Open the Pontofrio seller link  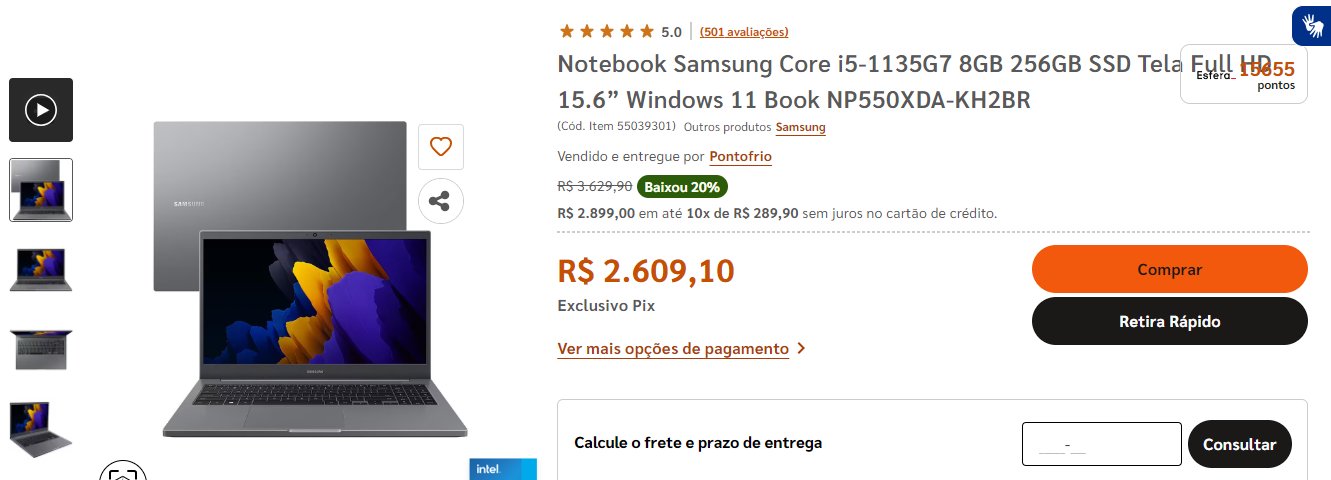pos(741,157)
